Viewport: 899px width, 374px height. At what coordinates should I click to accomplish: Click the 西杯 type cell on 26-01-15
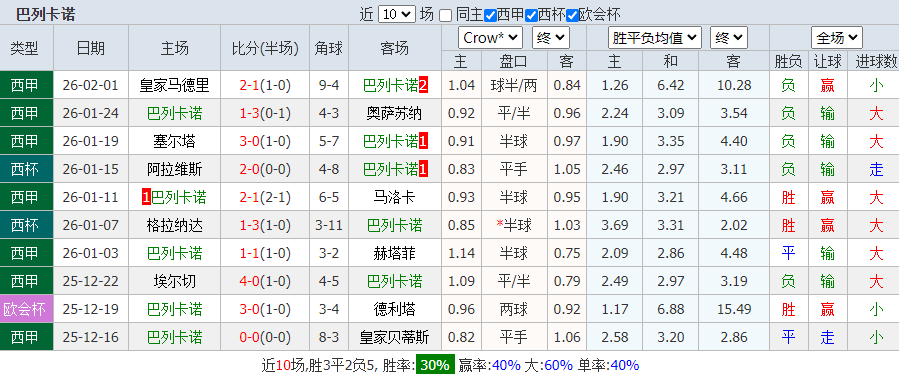pyautogui.click(x=26, y=169)
